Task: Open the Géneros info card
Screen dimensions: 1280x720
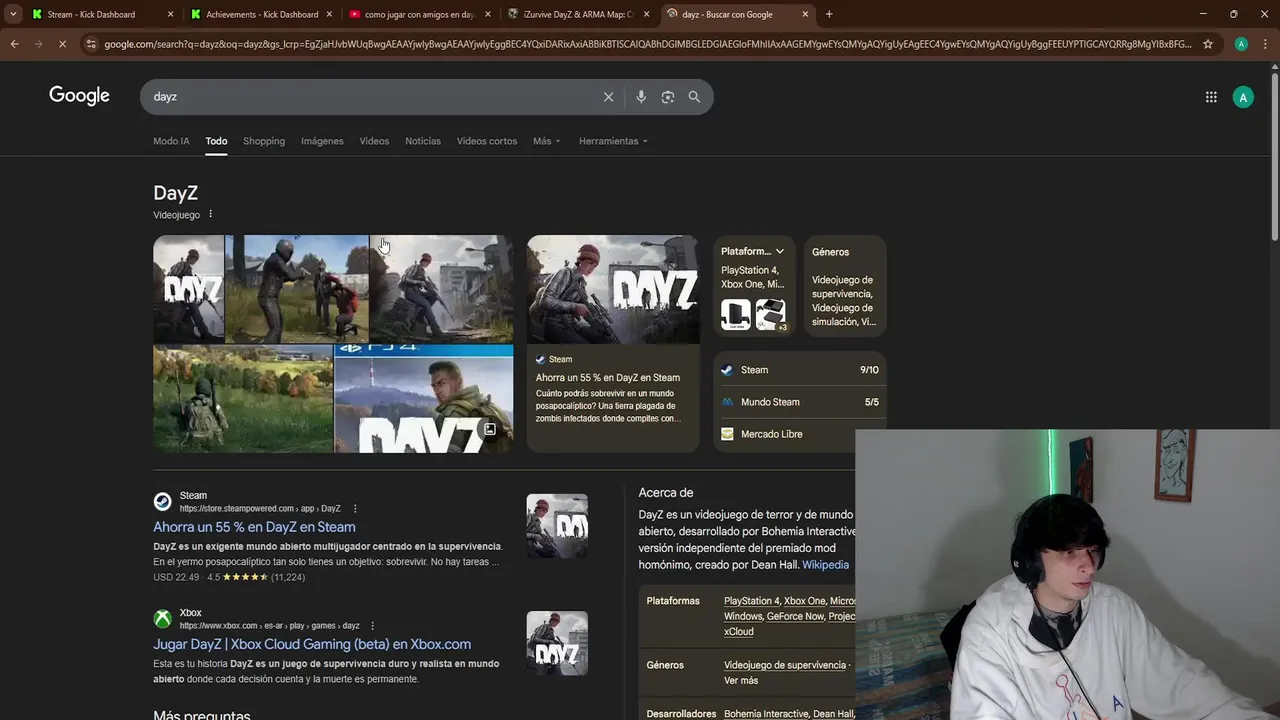Action: point(845,286)
